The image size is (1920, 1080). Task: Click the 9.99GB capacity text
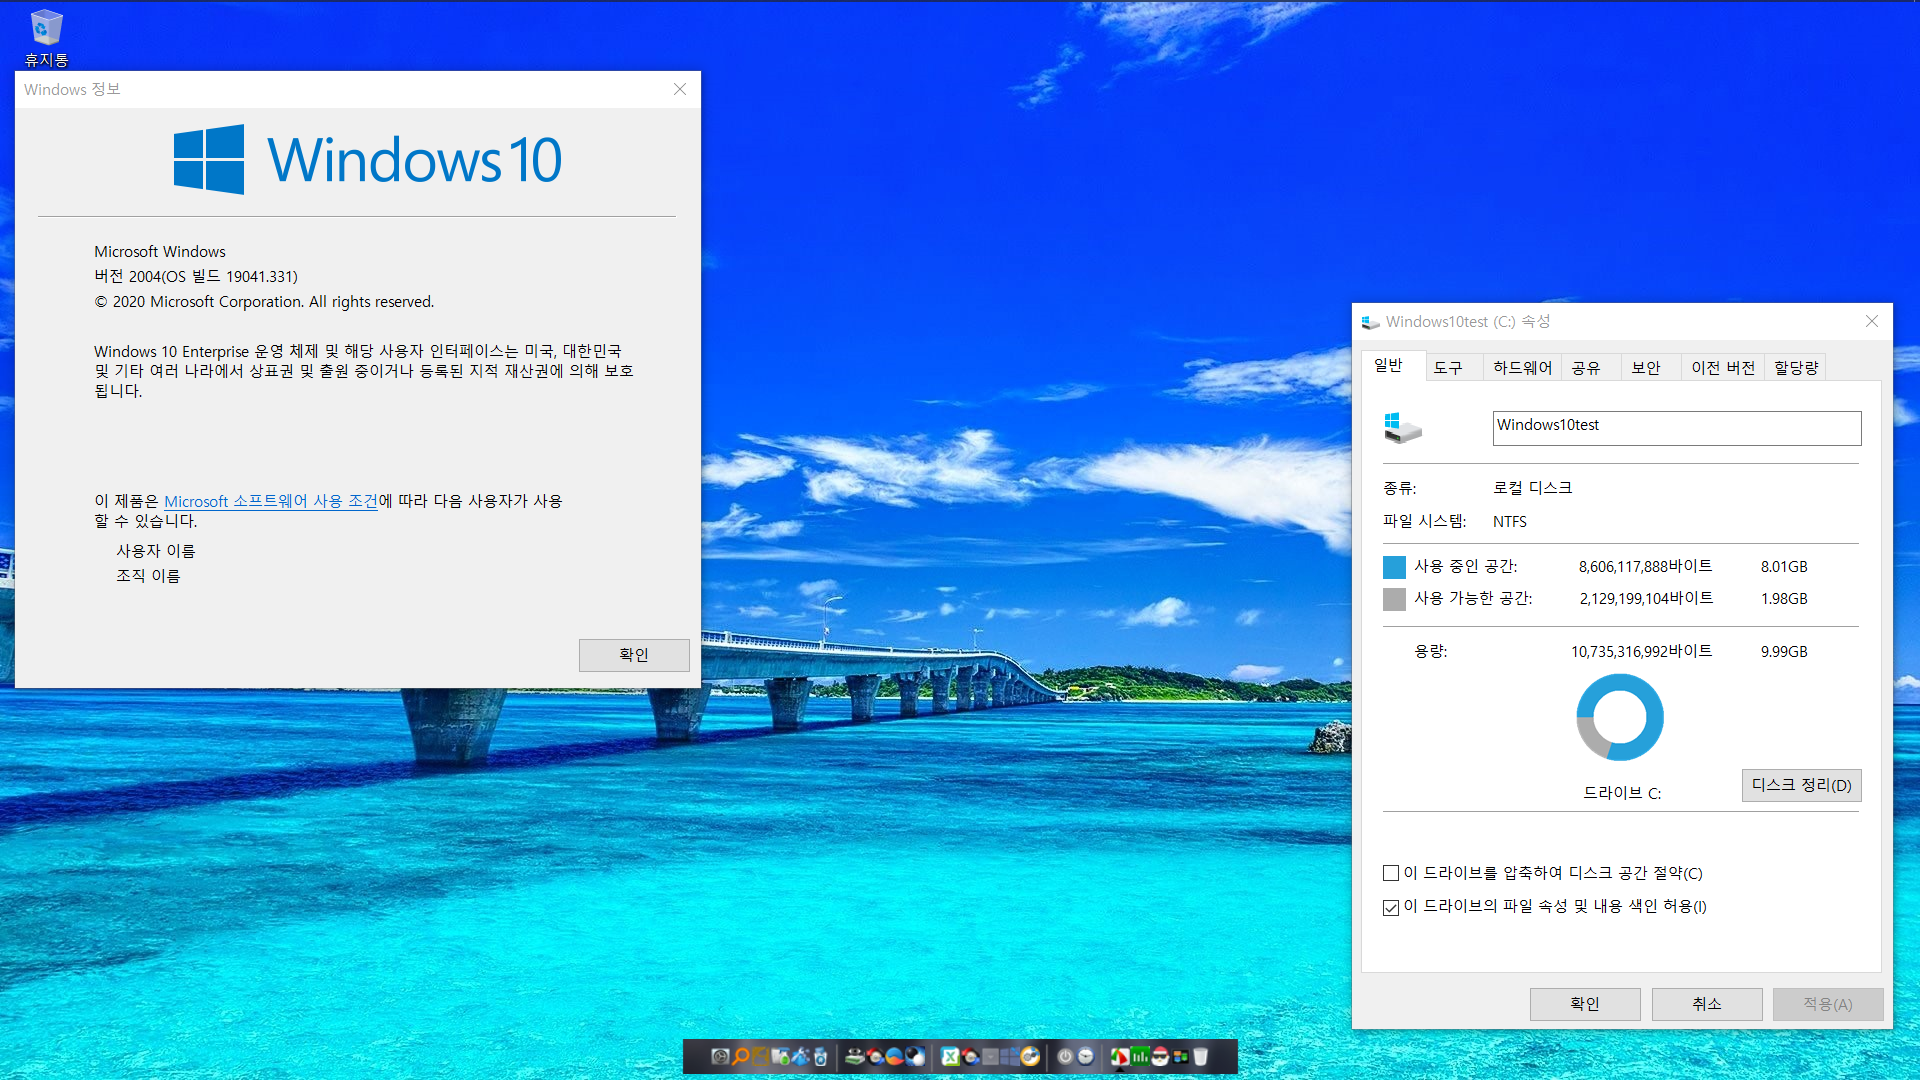point(1784,651)
